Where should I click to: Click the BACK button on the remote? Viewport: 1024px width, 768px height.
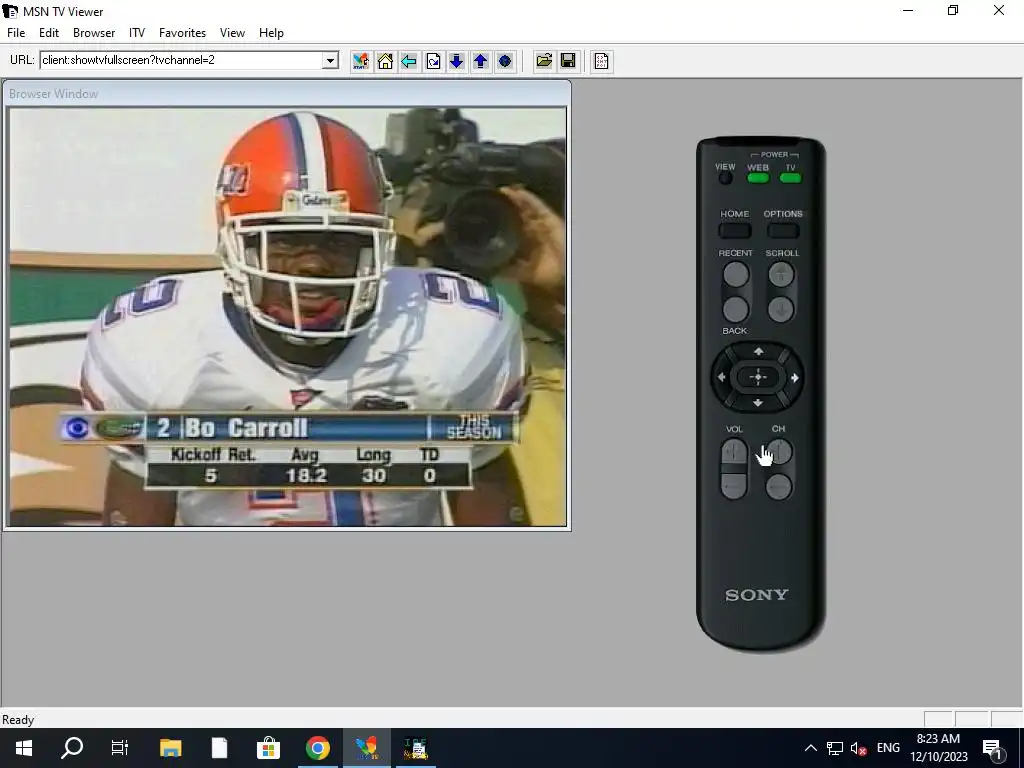pos(736,309)
